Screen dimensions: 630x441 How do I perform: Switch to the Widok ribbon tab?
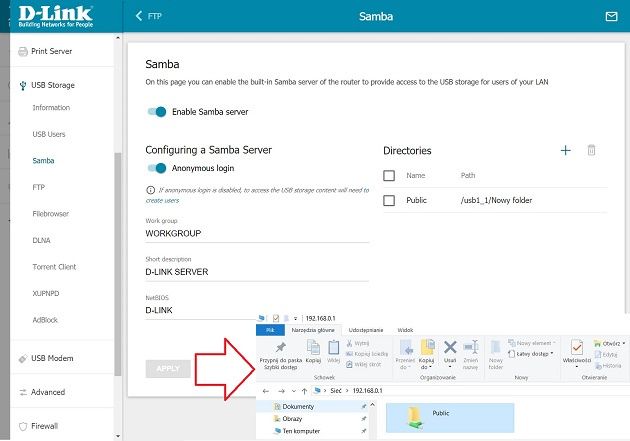pyautogui.click(x=405, y=330)
